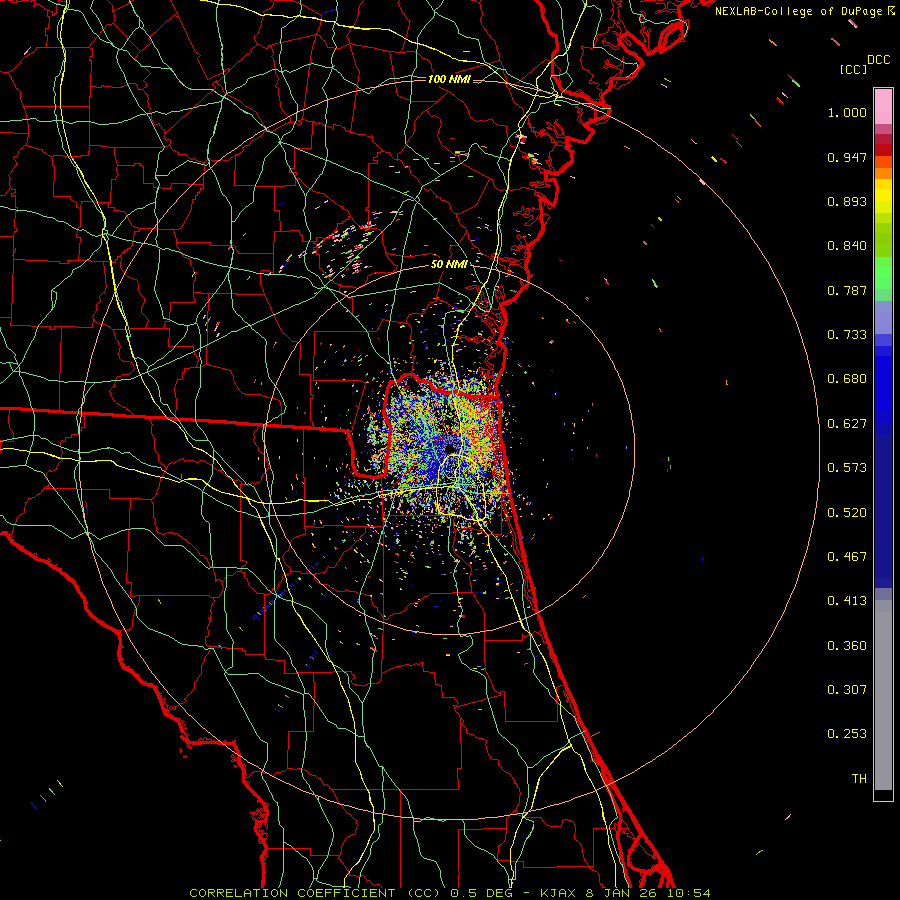900x900 pixels.
Task: Click the 0.413 color scale value
Action: pyautogui.click(x=847, y=601)
